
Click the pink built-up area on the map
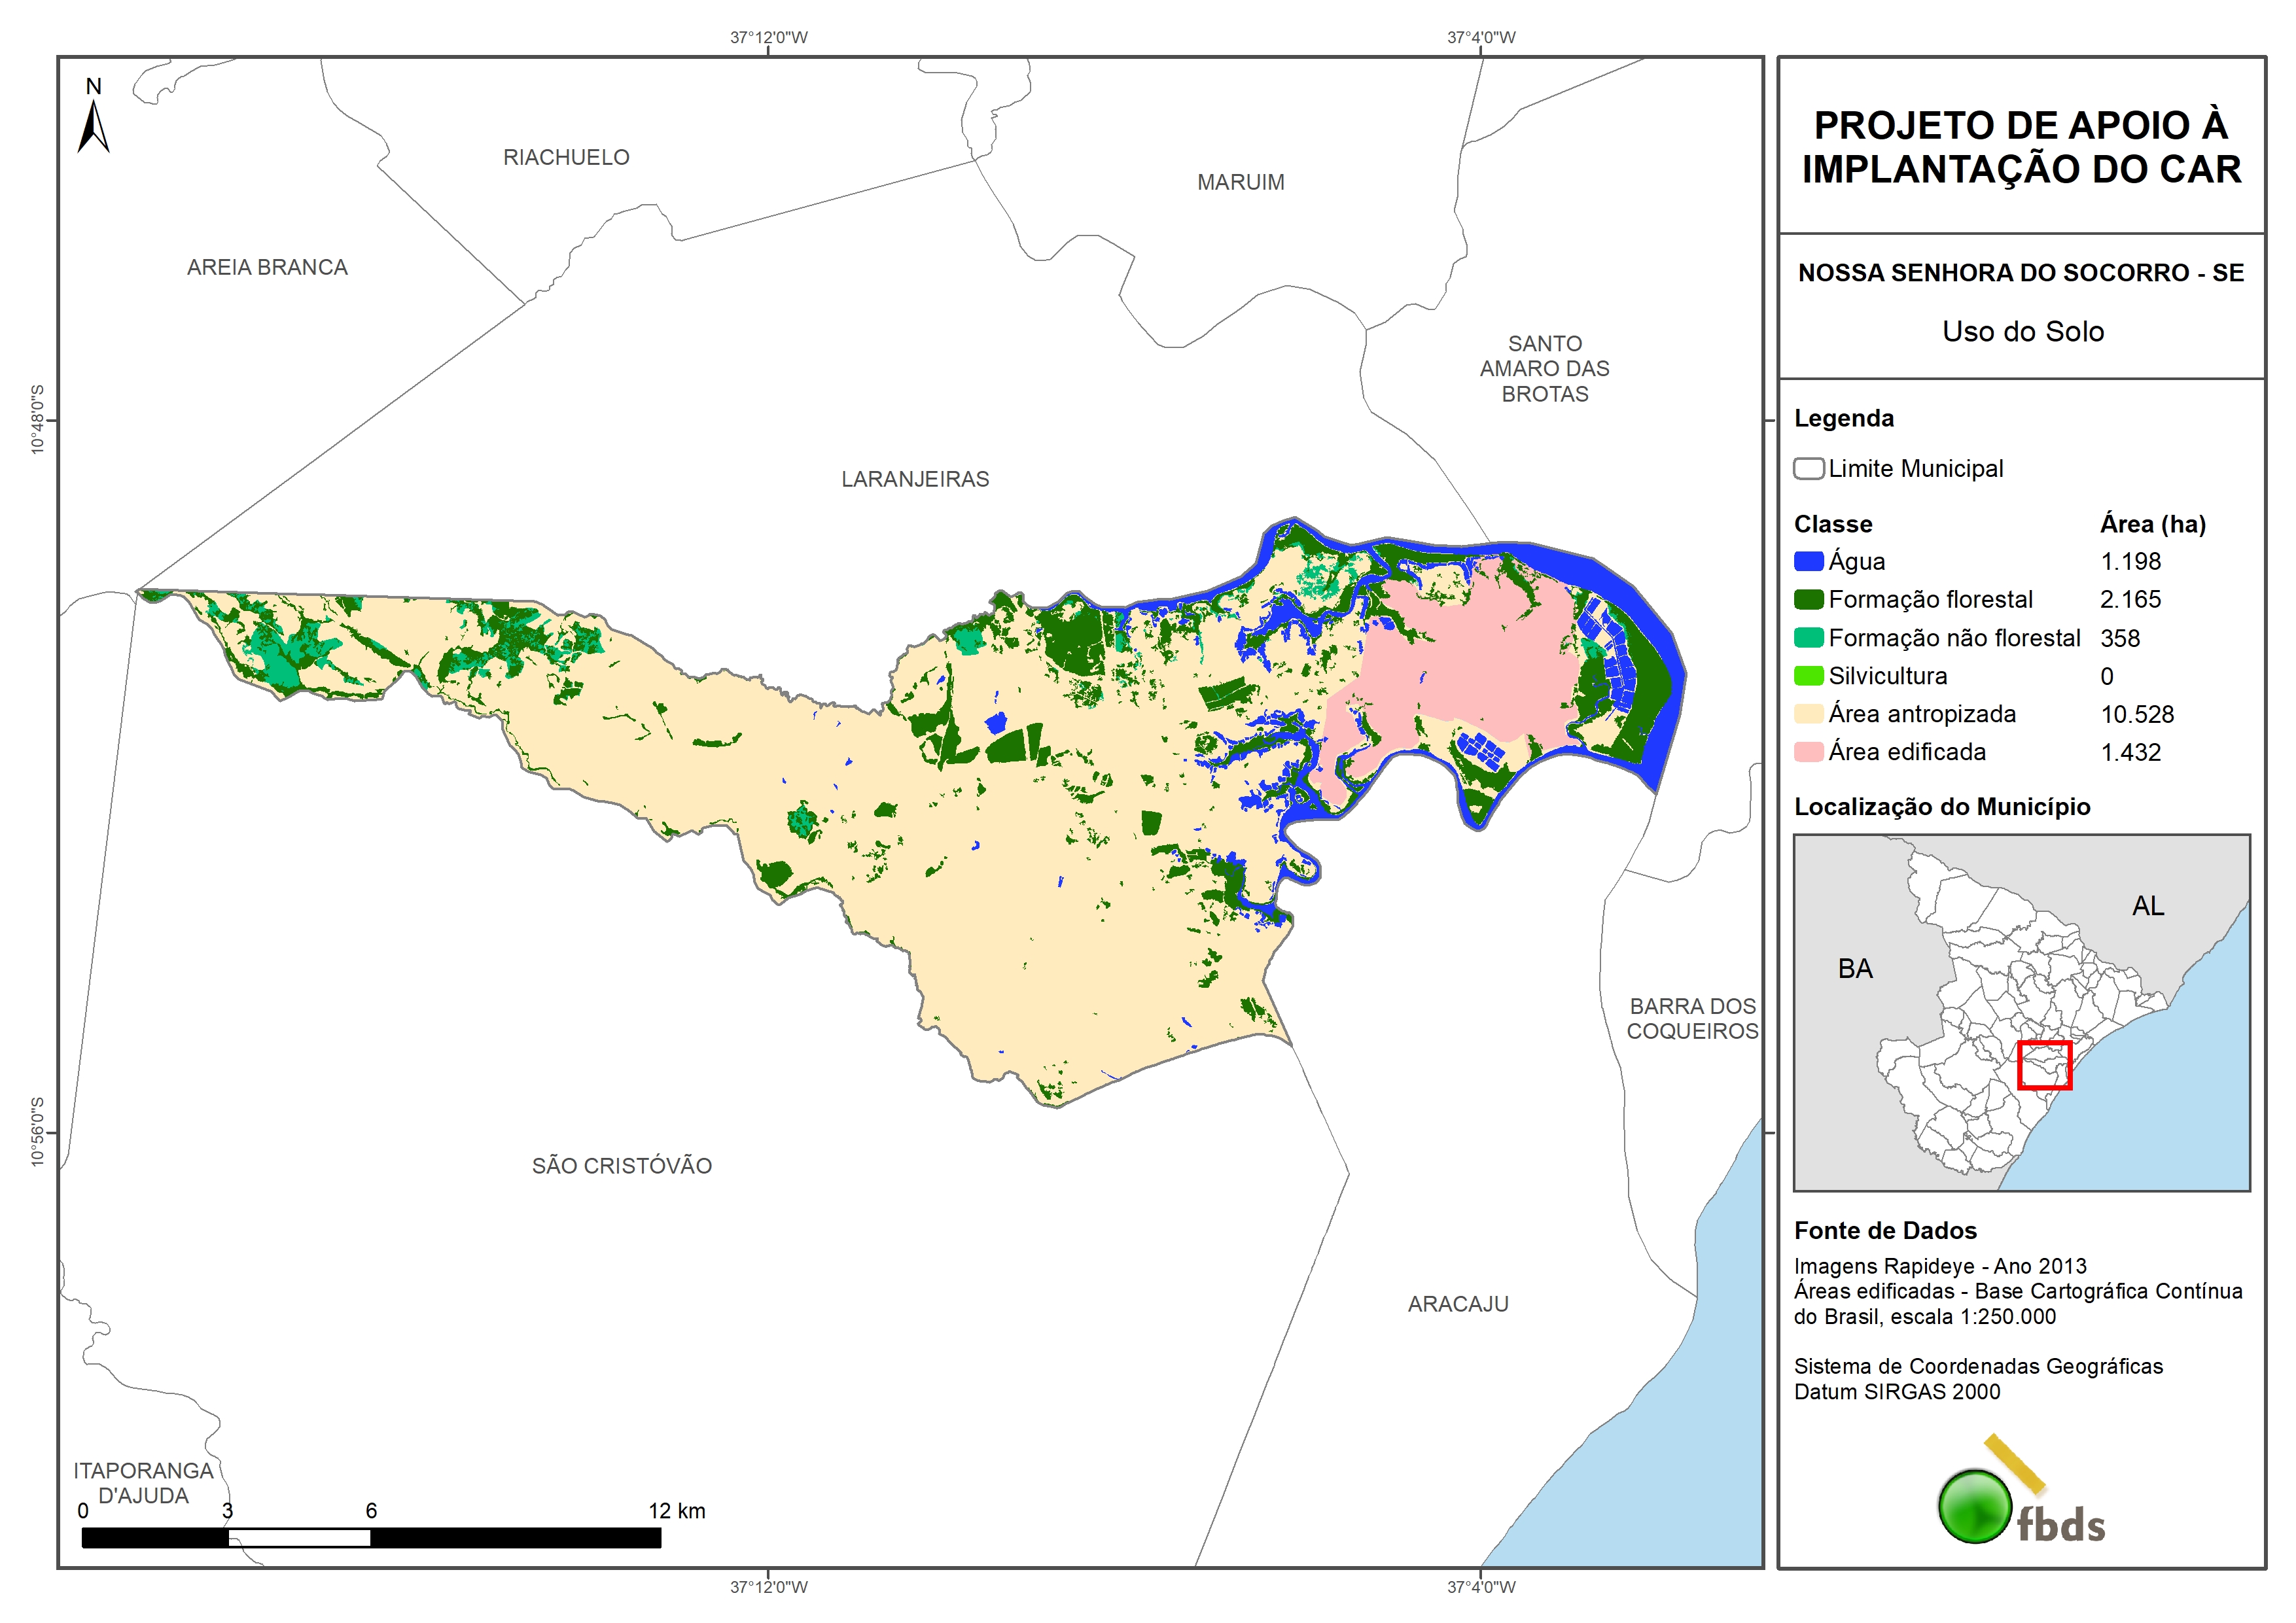pos(1470,660)
